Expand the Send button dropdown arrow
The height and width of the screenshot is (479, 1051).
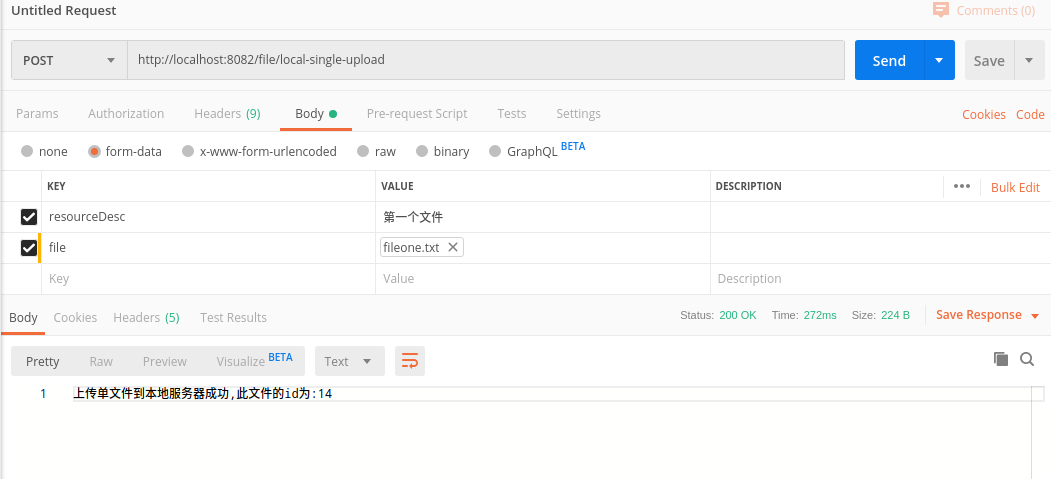point(939,60)
